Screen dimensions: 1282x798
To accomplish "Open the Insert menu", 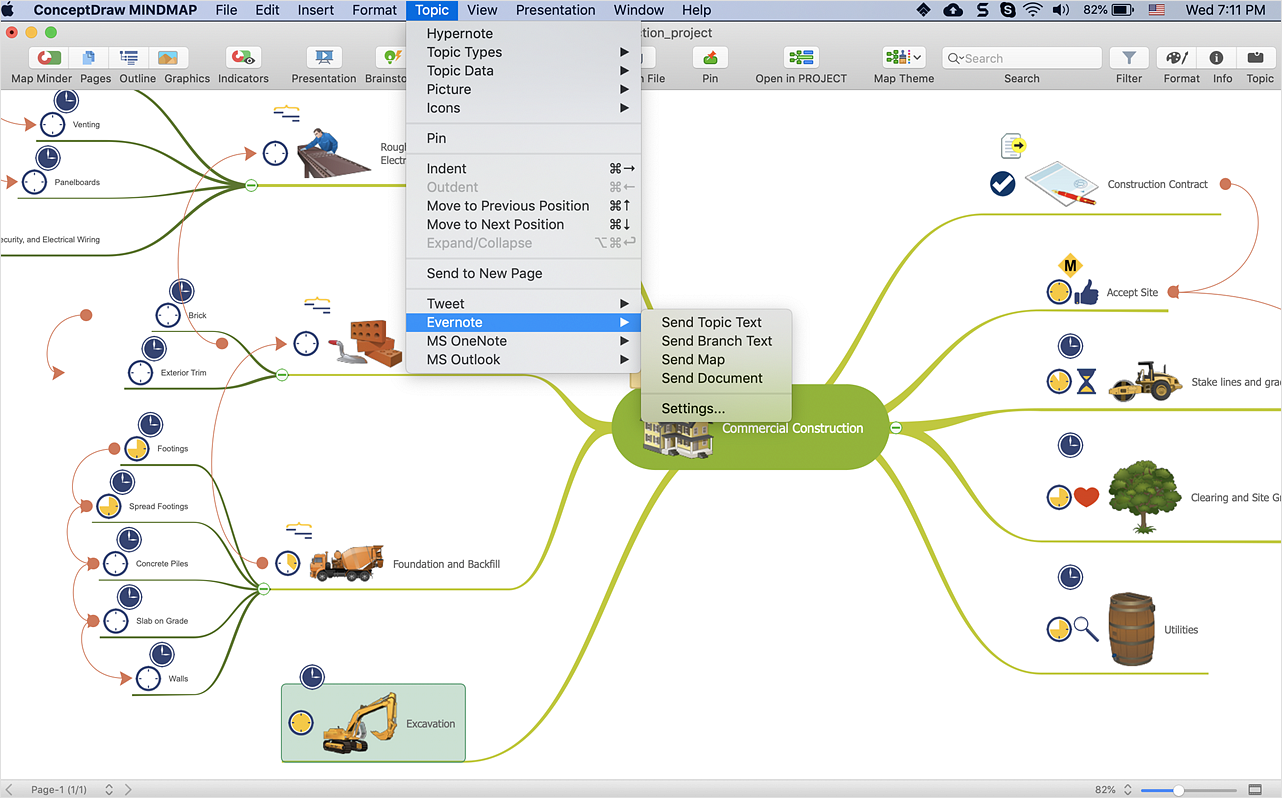I will [x=316, y=10].
